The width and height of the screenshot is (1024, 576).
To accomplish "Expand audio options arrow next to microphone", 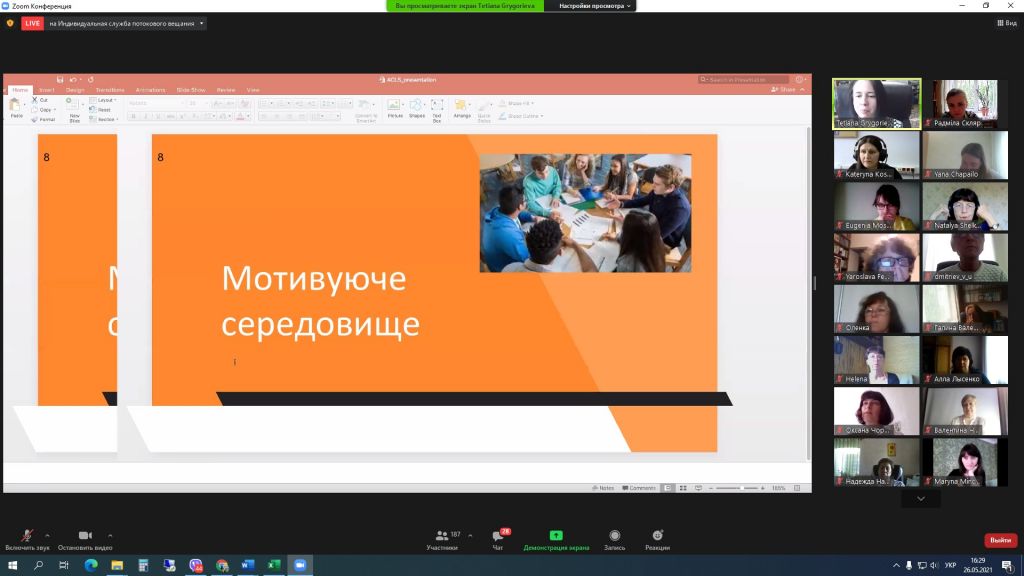I will point(47,536).
